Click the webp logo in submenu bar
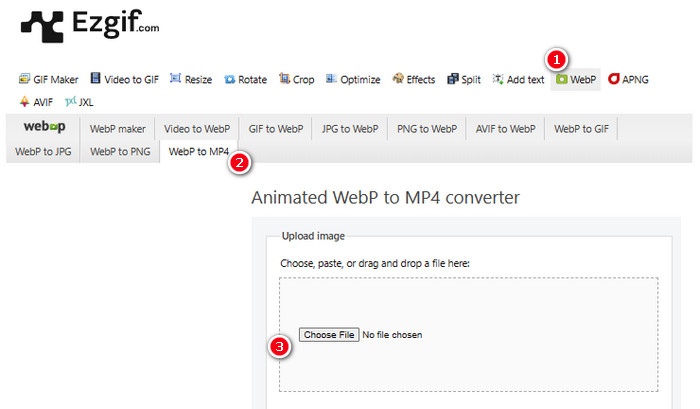The height and width of the screenshot is (409, 700). [44, 127]
